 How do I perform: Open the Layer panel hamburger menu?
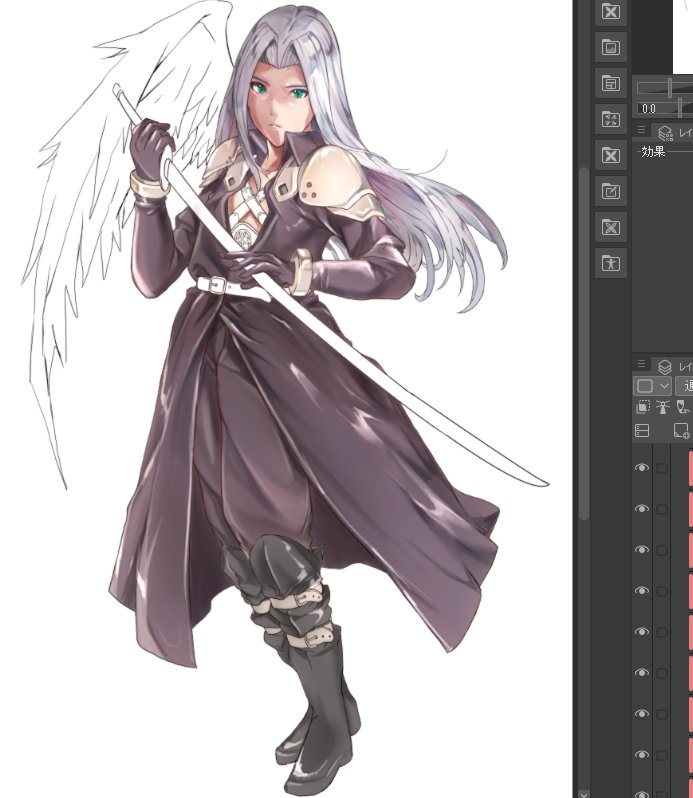click(x=641, y=364)
